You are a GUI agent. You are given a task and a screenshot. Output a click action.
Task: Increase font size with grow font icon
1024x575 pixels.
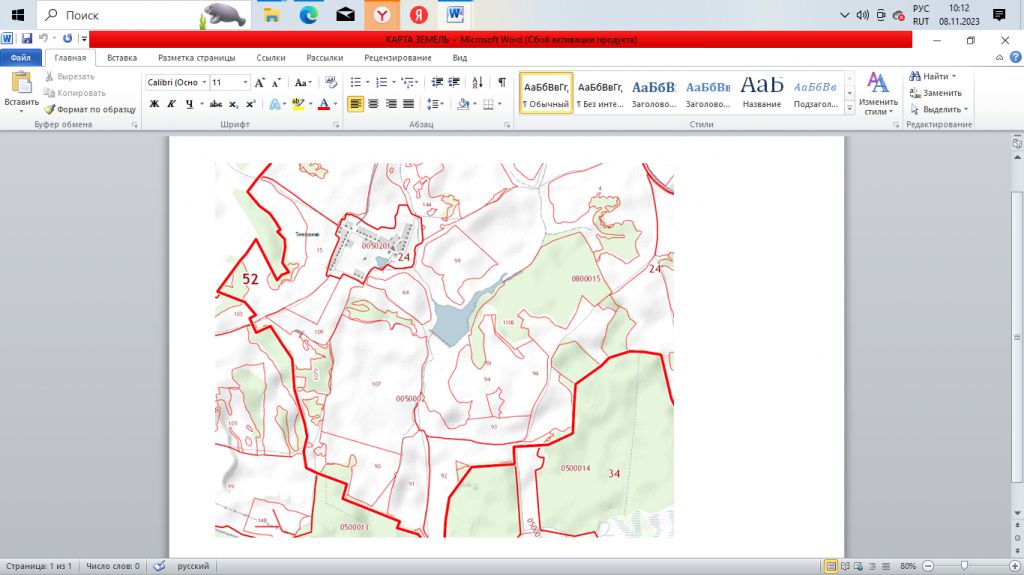point(260,82)
